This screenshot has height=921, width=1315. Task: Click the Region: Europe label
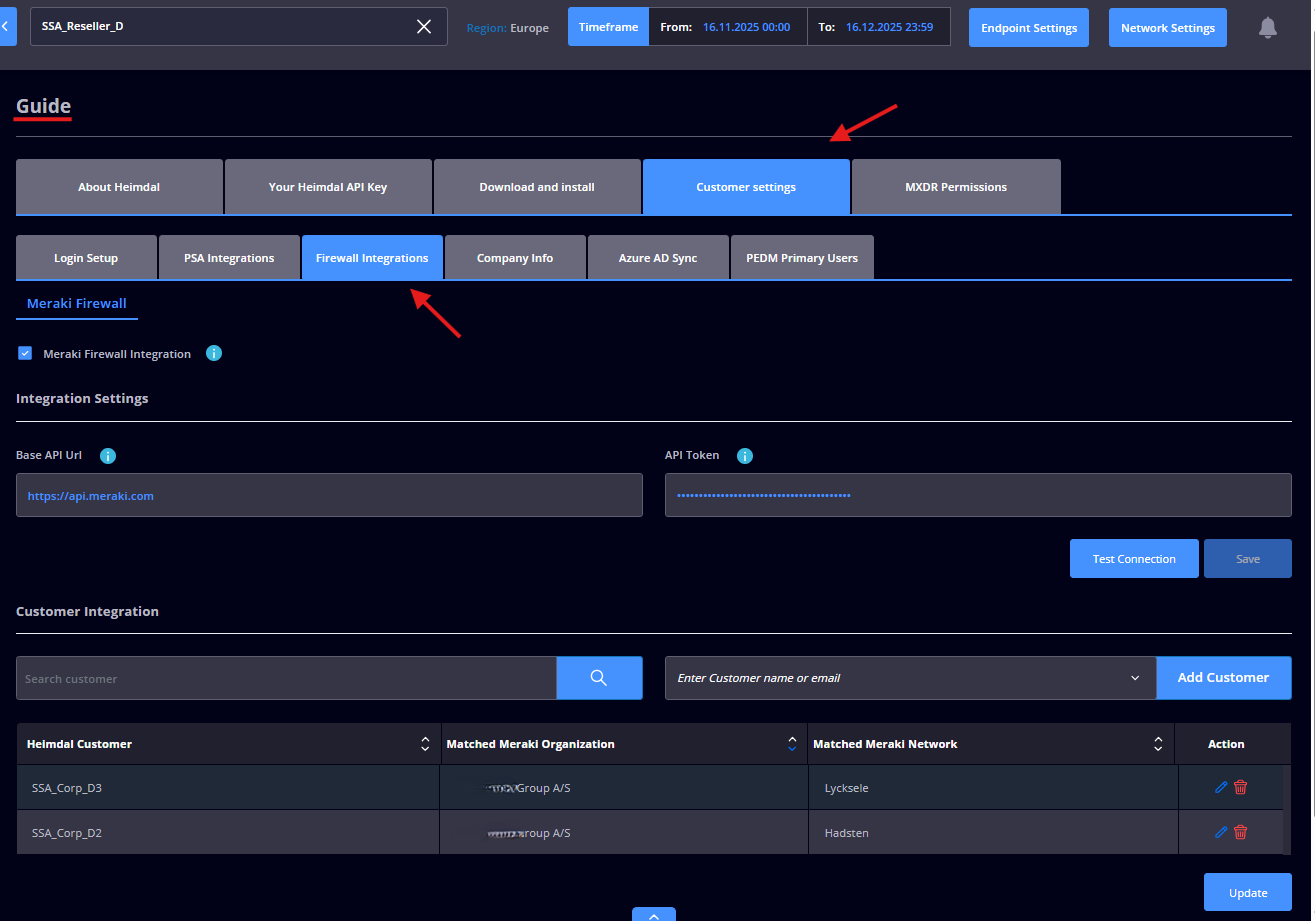[x=507, y=28]
